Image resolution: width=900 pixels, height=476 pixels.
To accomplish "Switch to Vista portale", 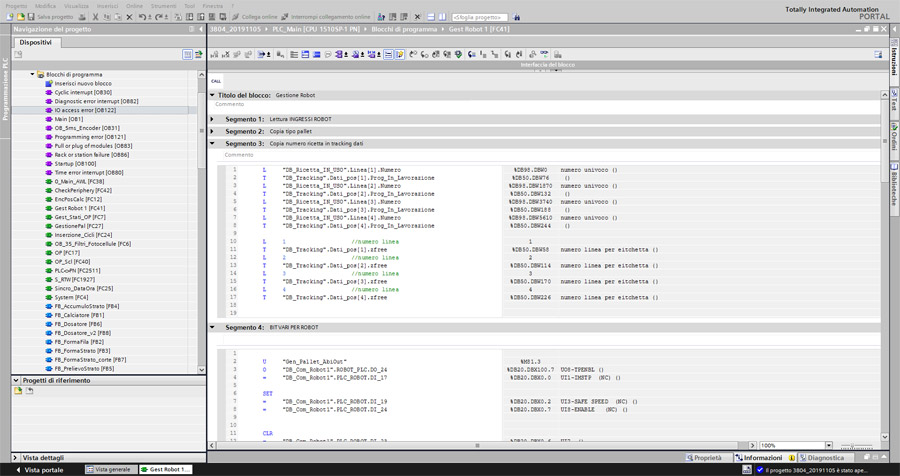I will (x=40, y=469).
